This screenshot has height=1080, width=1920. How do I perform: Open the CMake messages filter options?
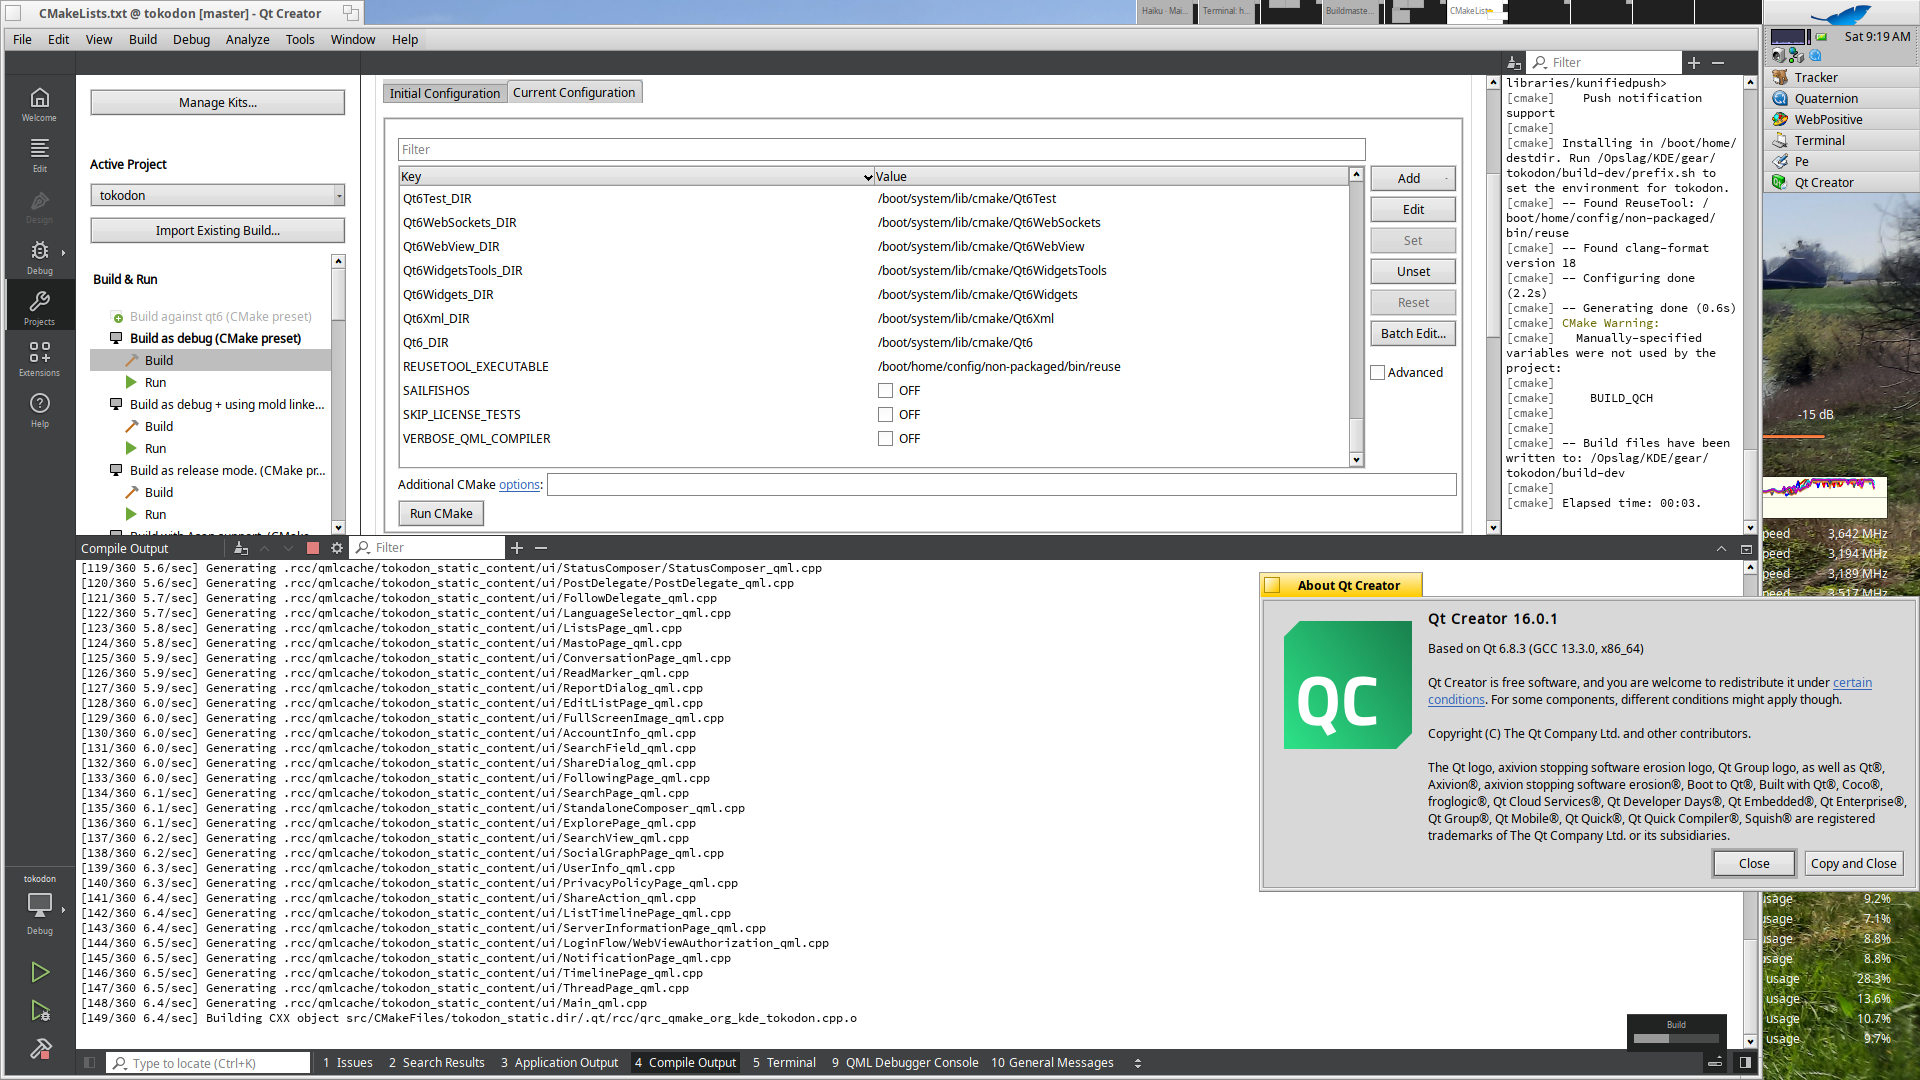tap(1540, 62)
